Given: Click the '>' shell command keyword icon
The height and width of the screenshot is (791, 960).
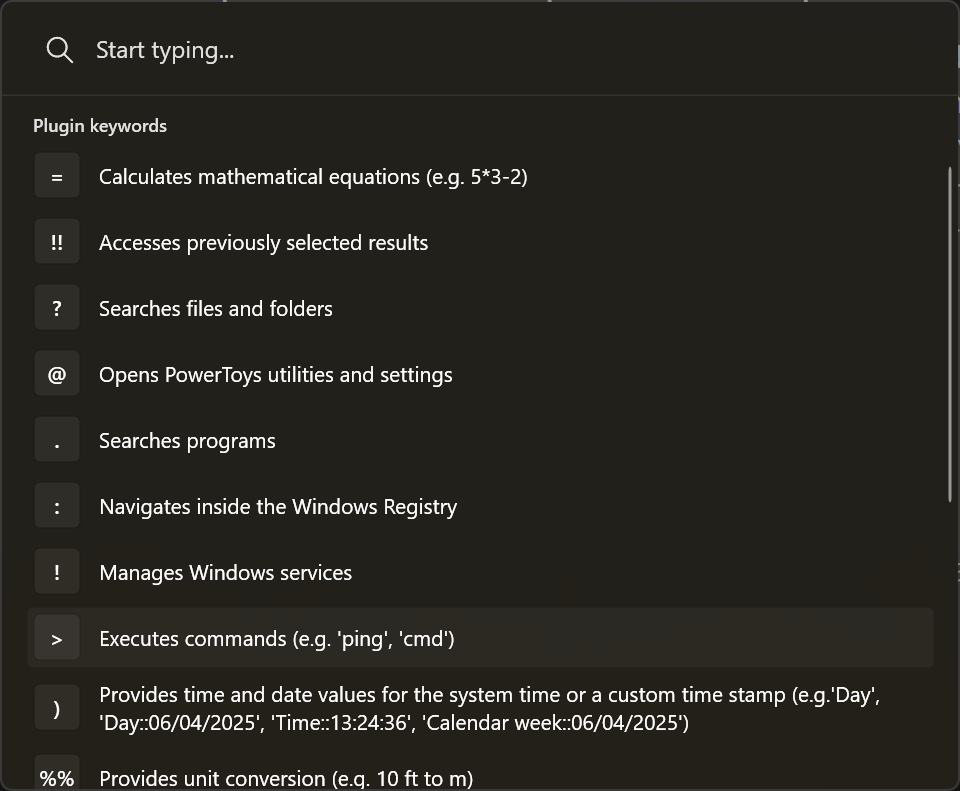Looking at the screenshot, I should (57, 639).
